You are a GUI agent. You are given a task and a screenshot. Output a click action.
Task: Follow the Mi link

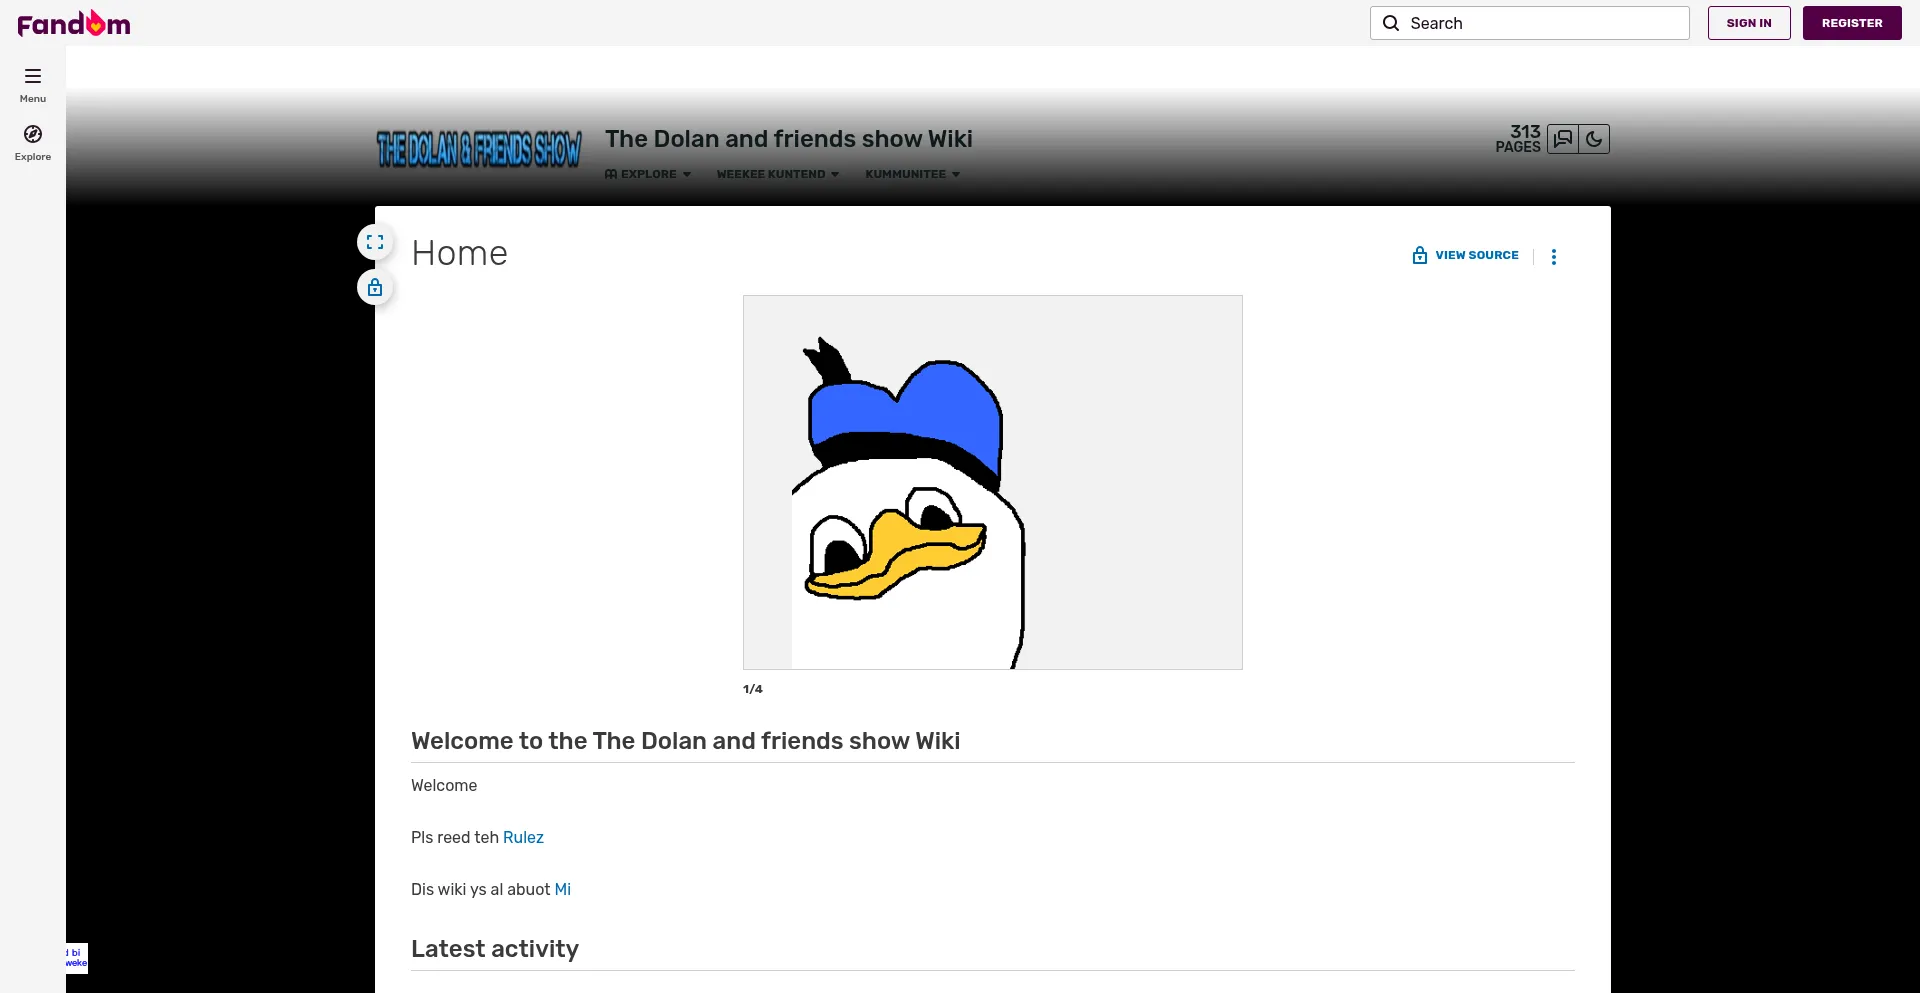(x=562, y=890)
